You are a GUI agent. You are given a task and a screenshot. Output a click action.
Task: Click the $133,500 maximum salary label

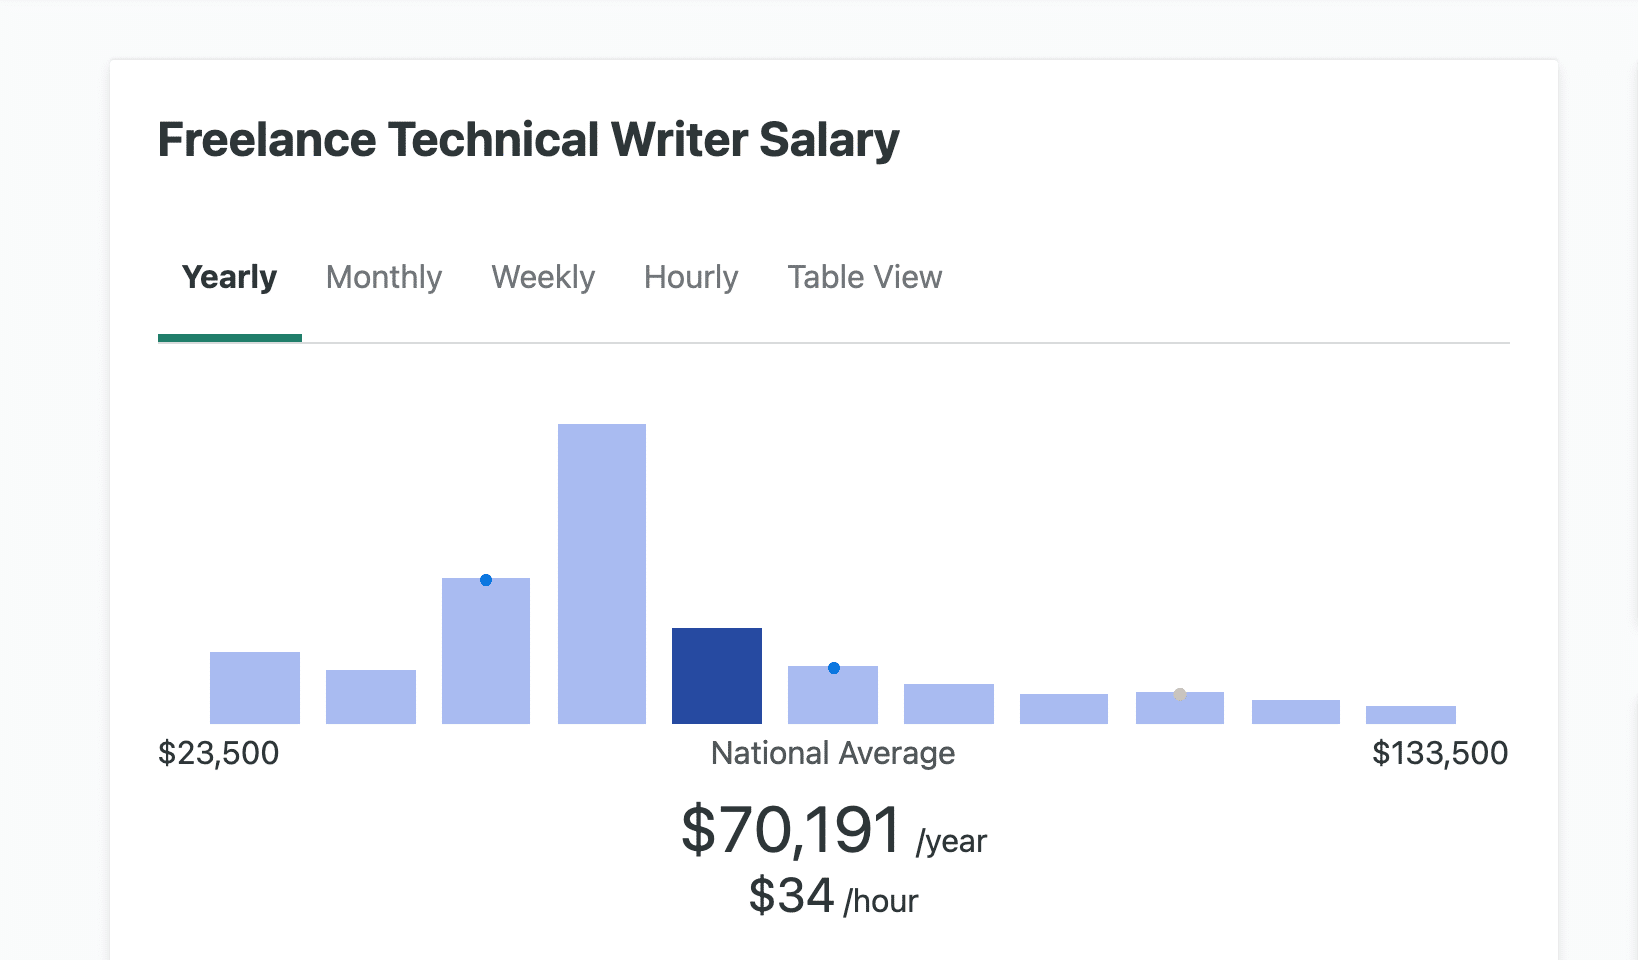click(x=1441, y=753)
